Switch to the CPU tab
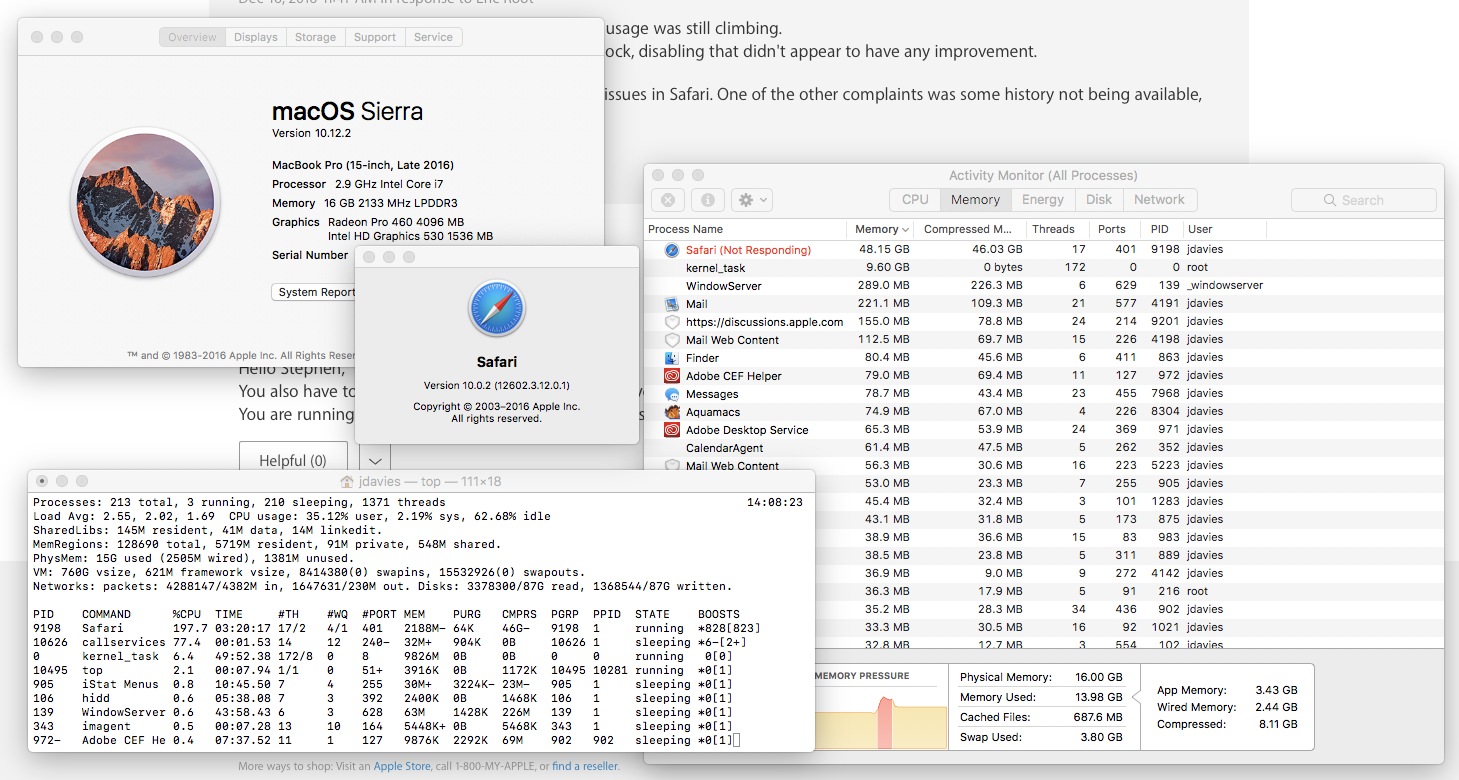The image size is (1459, 780). (x=915, y=200)
